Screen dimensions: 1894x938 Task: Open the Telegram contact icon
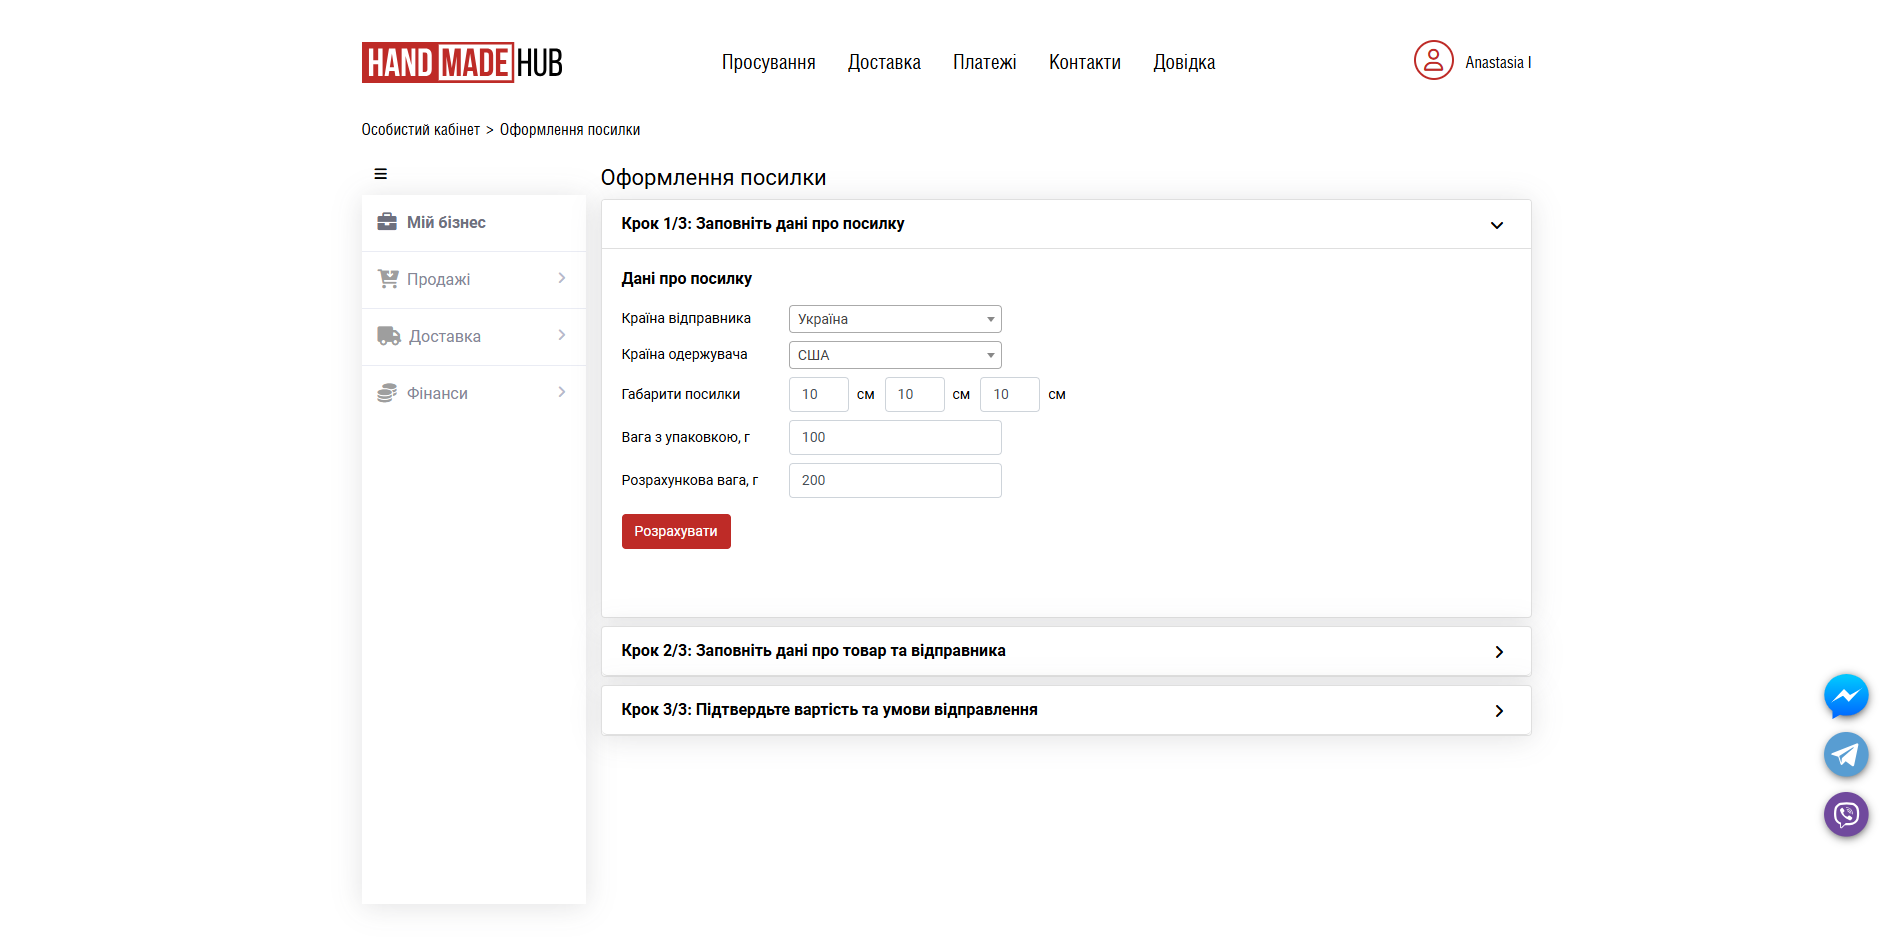pyautogui.click(x=1846, y=755)
